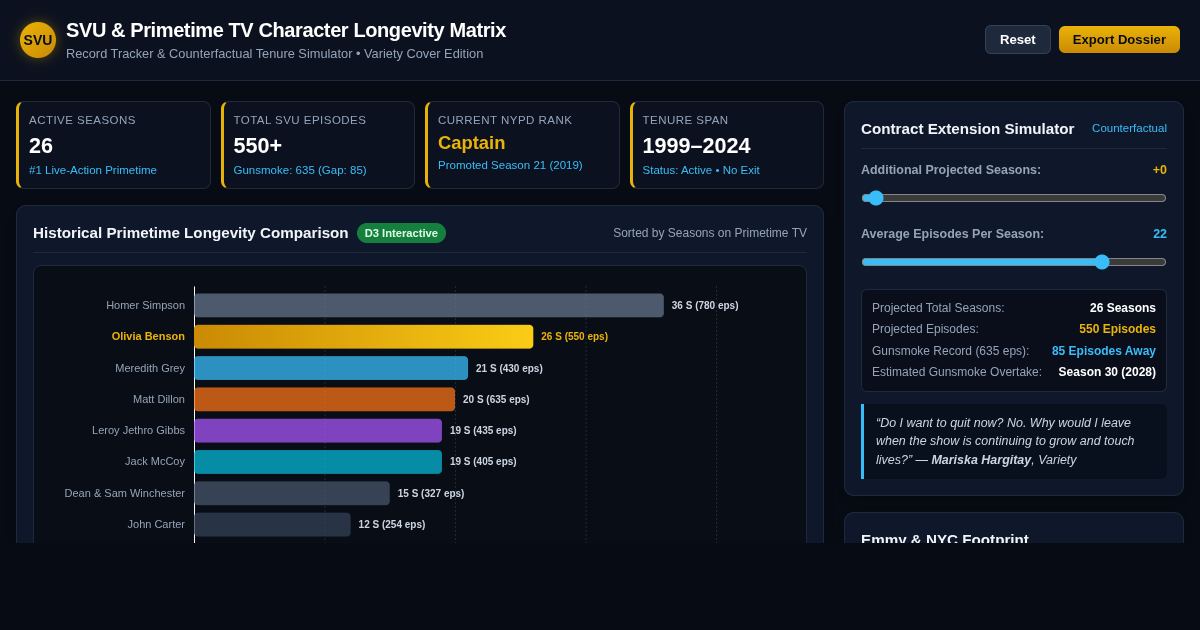Click the Mariska Hargitay quote block

coord(1014,441)
